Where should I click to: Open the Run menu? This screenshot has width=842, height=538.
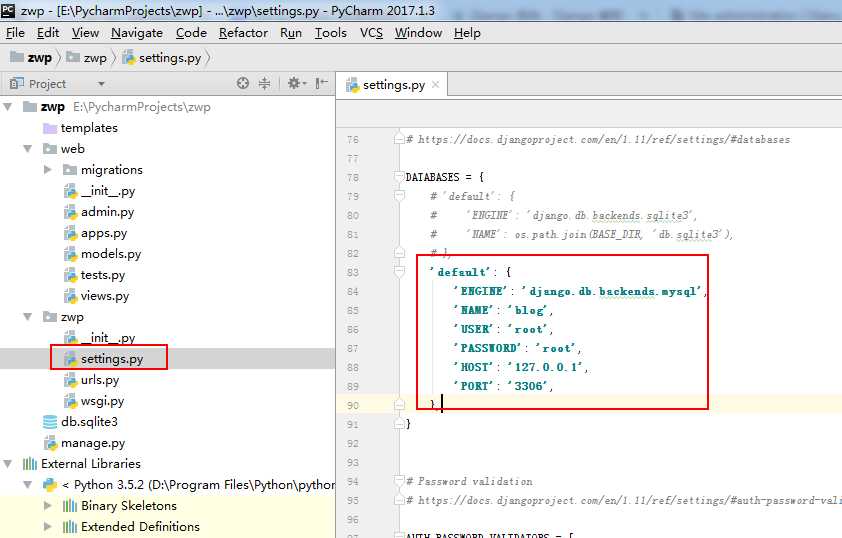coord(291,33)
